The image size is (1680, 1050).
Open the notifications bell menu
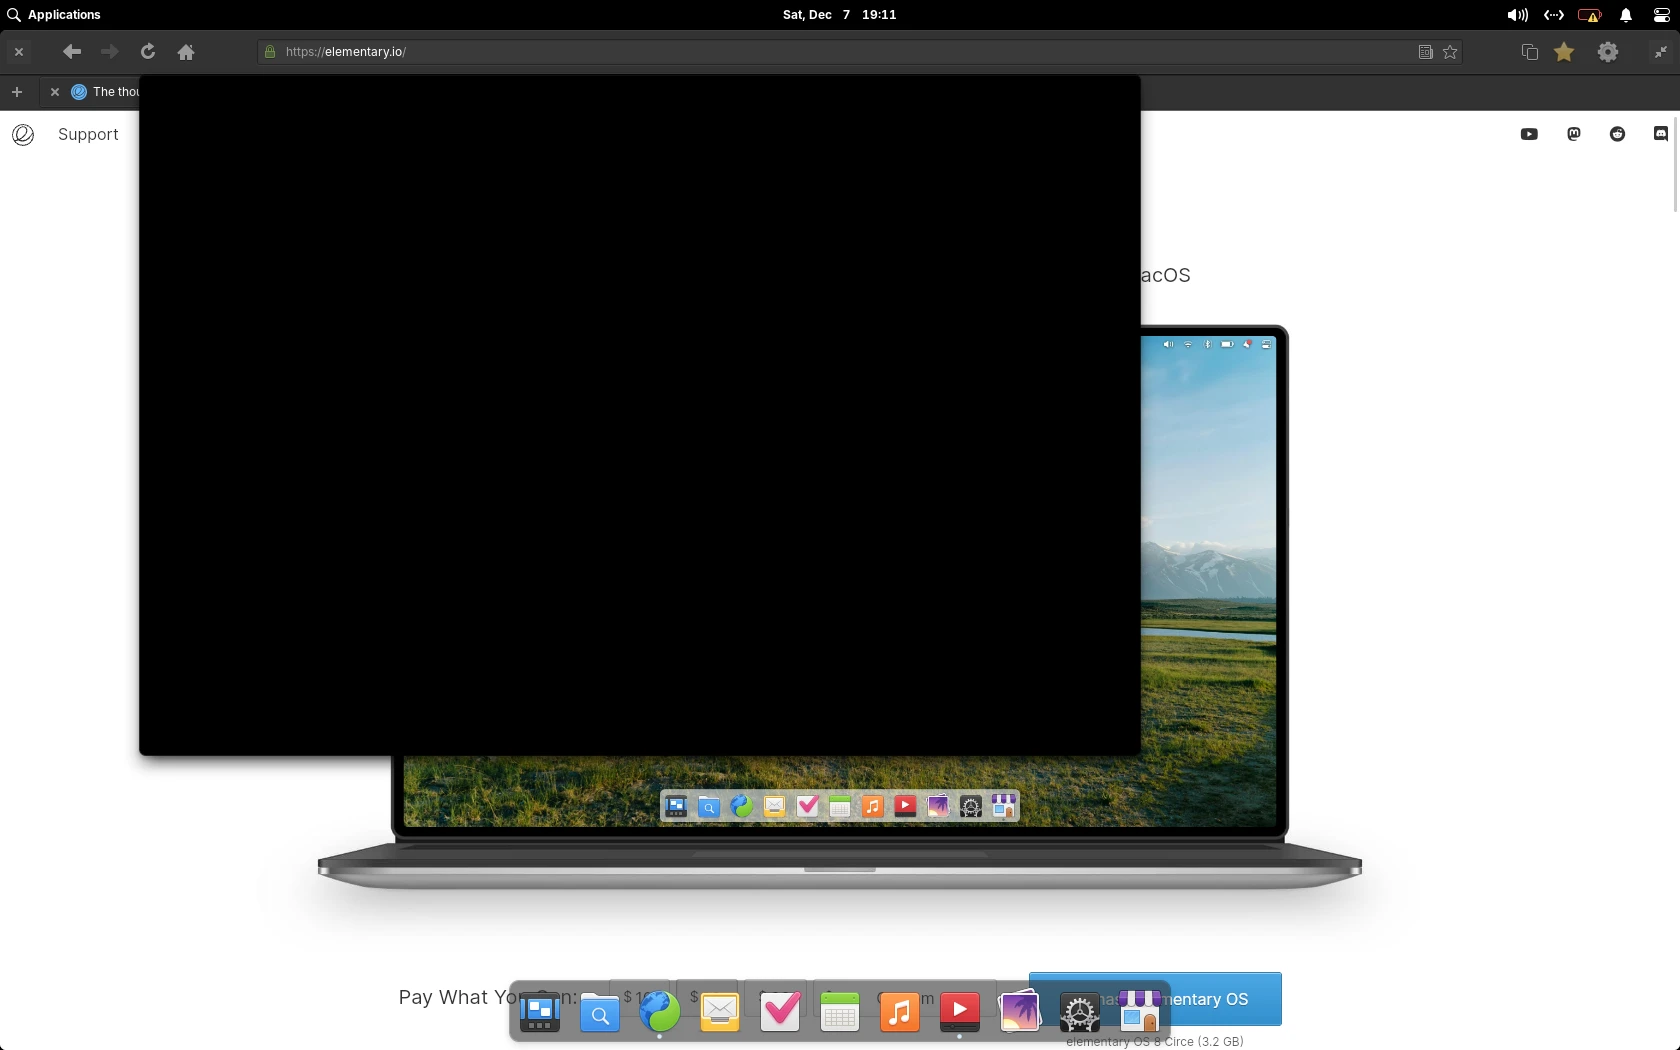click(x=1625, y=15)
